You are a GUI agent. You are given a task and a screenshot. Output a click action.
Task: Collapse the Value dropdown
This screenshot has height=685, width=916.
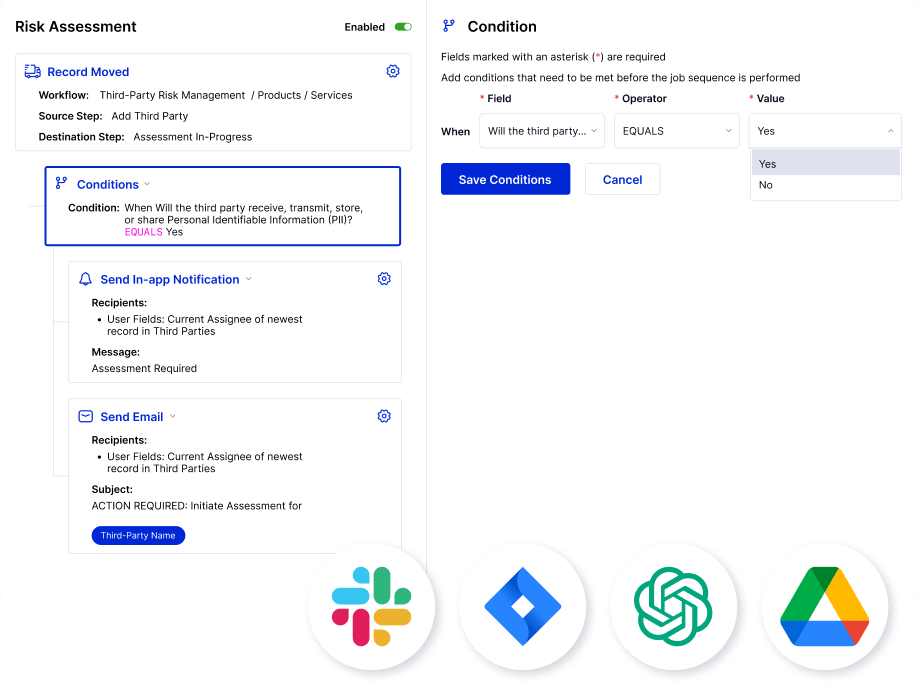[x=825, y=131]
